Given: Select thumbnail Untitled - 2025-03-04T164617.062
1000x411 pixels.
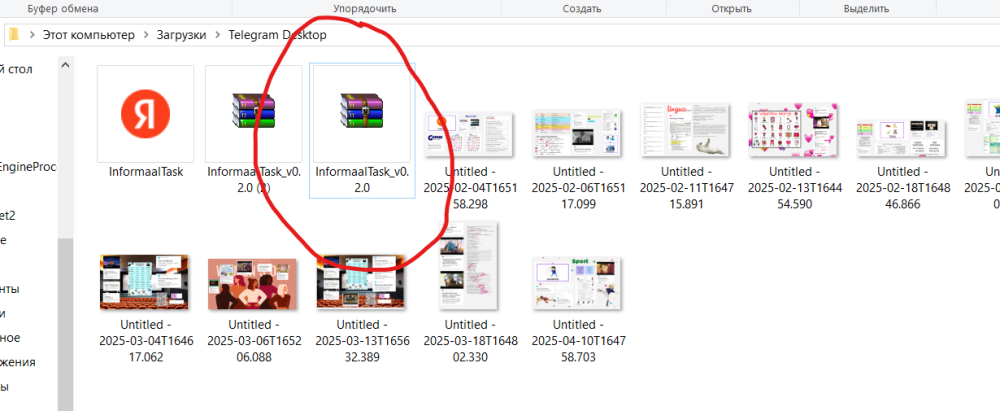Looking at the screenshot, I should 145,282.
